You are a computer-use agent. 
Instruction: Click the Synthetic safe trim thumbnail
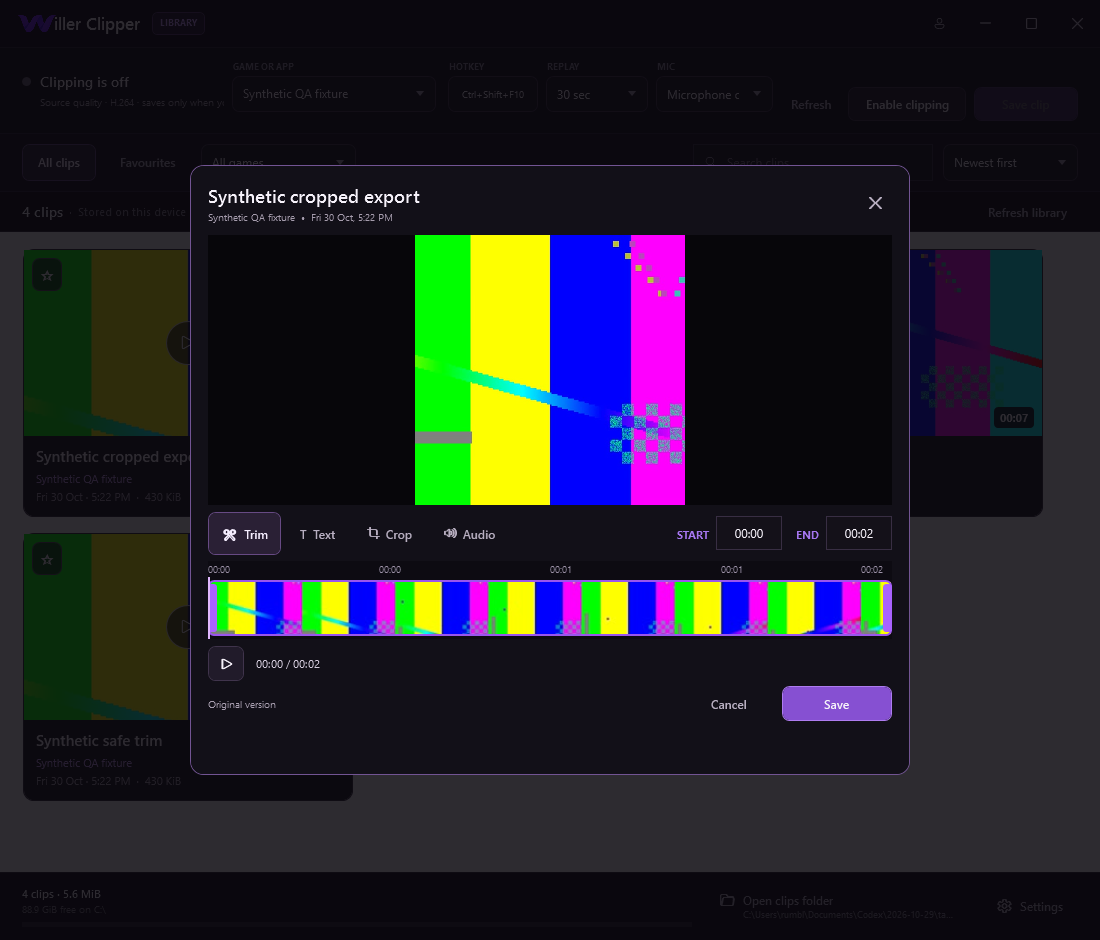pyautogui.click(x=106, y=626)
